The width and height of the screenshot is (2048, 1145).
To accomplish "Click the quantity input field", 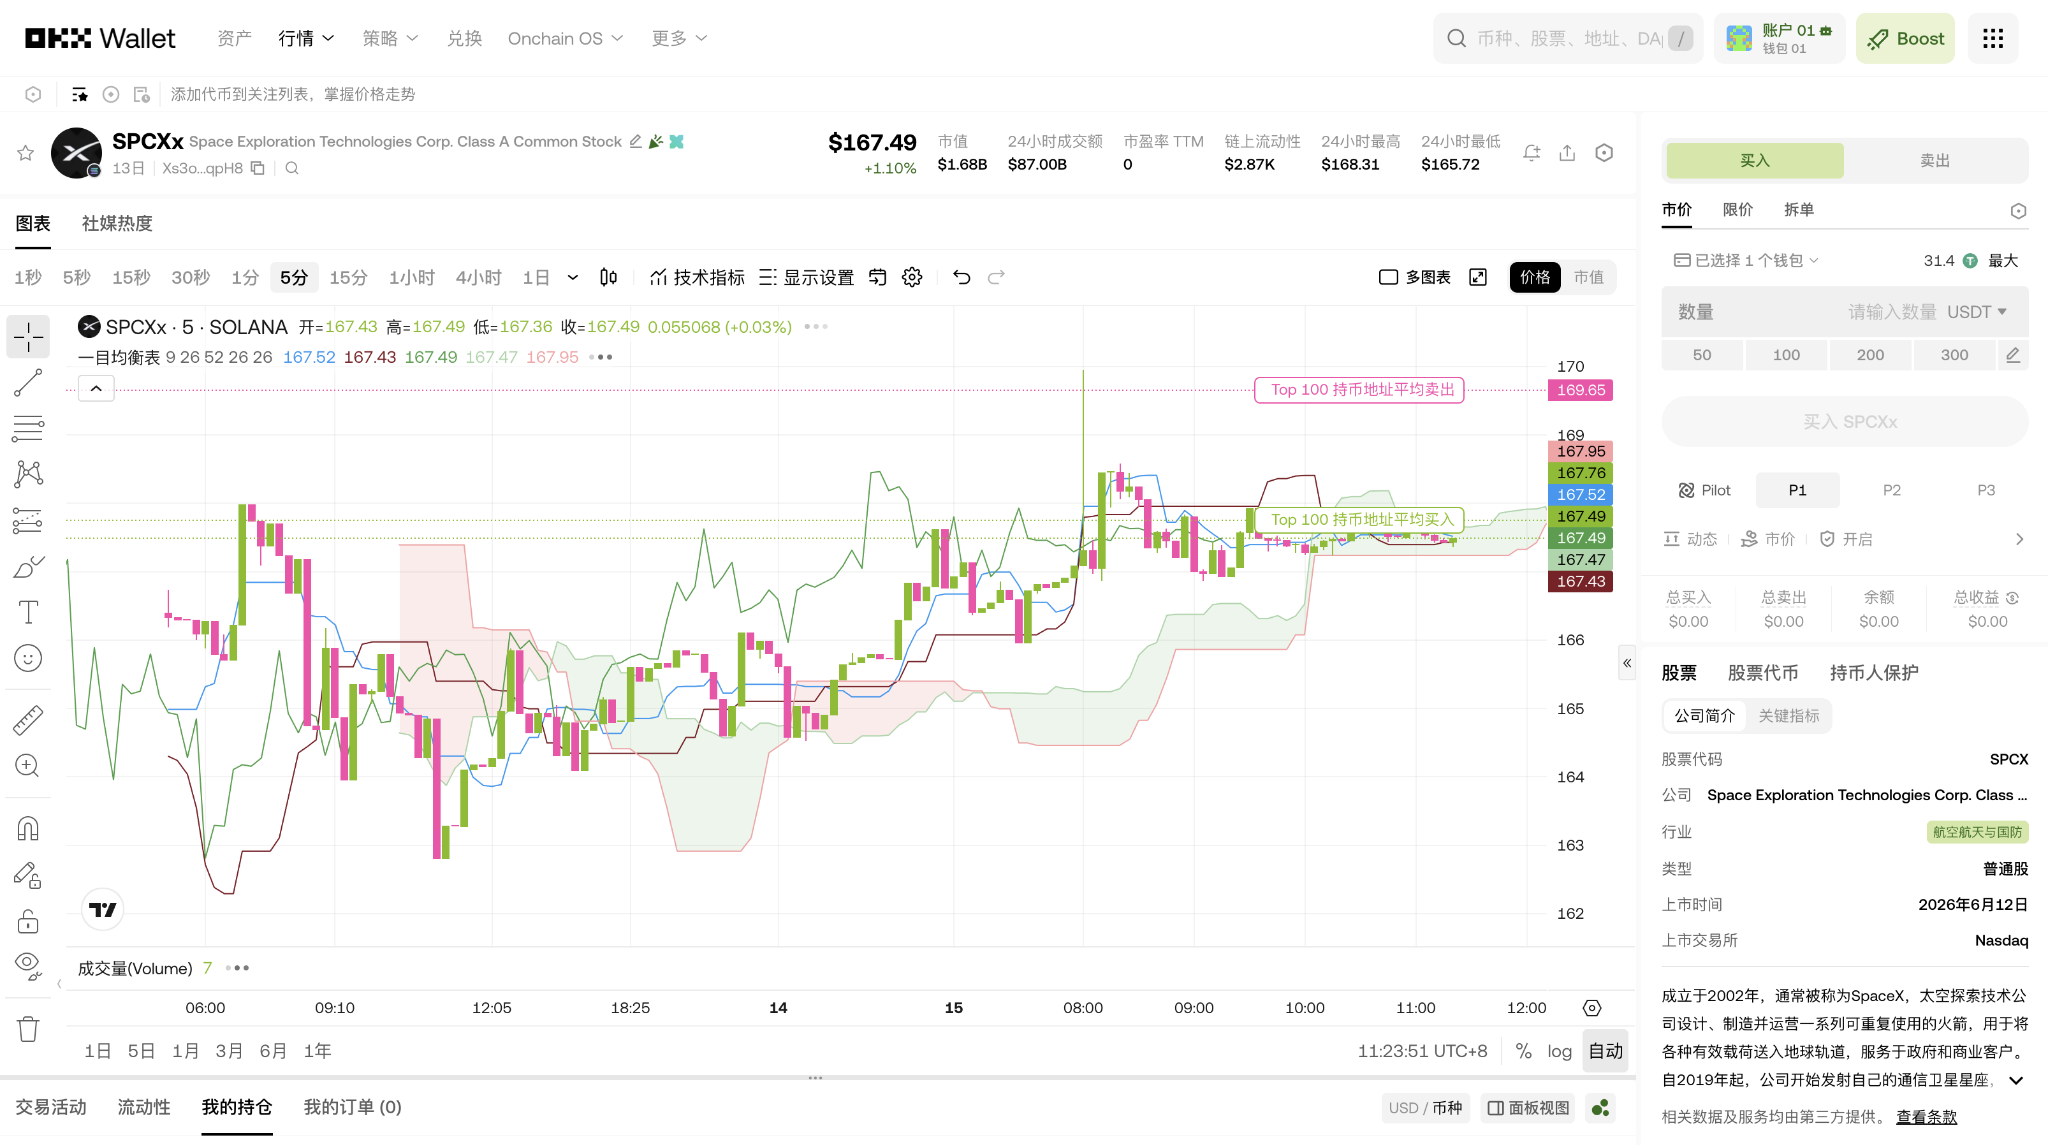I will pyautogui.click(x=1845, y=312).
